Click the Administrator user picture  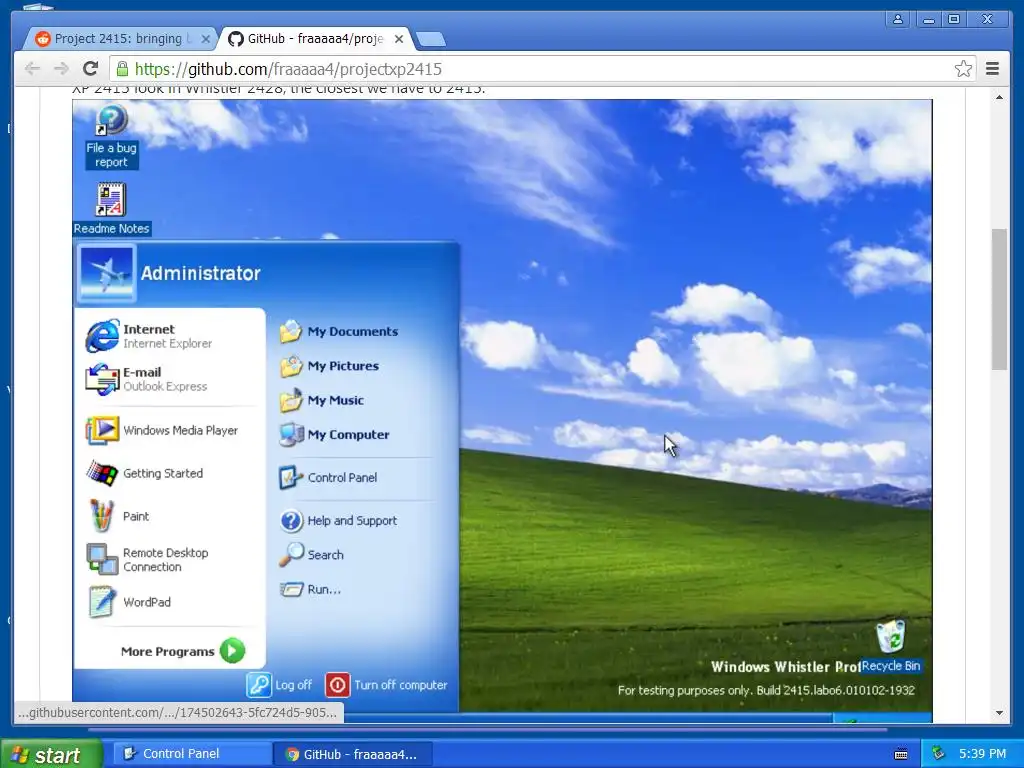point(106,273)
